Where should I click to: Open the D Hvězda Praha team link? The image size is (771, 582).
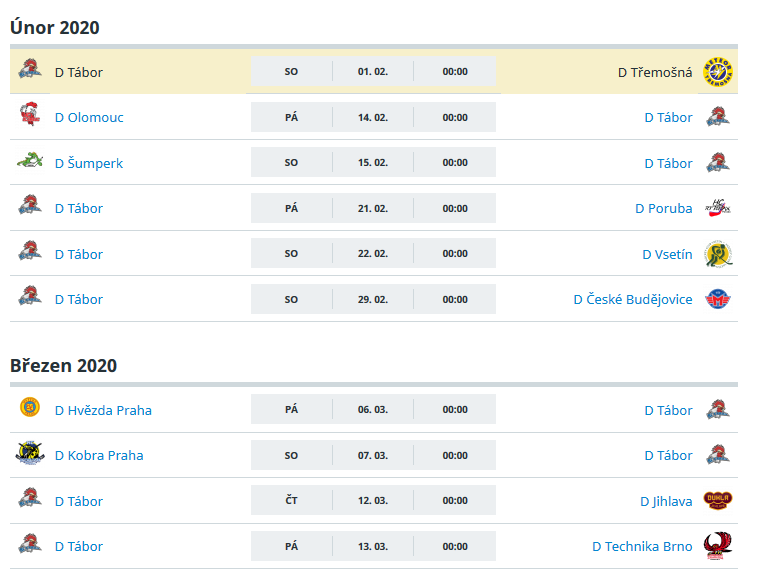103,410
